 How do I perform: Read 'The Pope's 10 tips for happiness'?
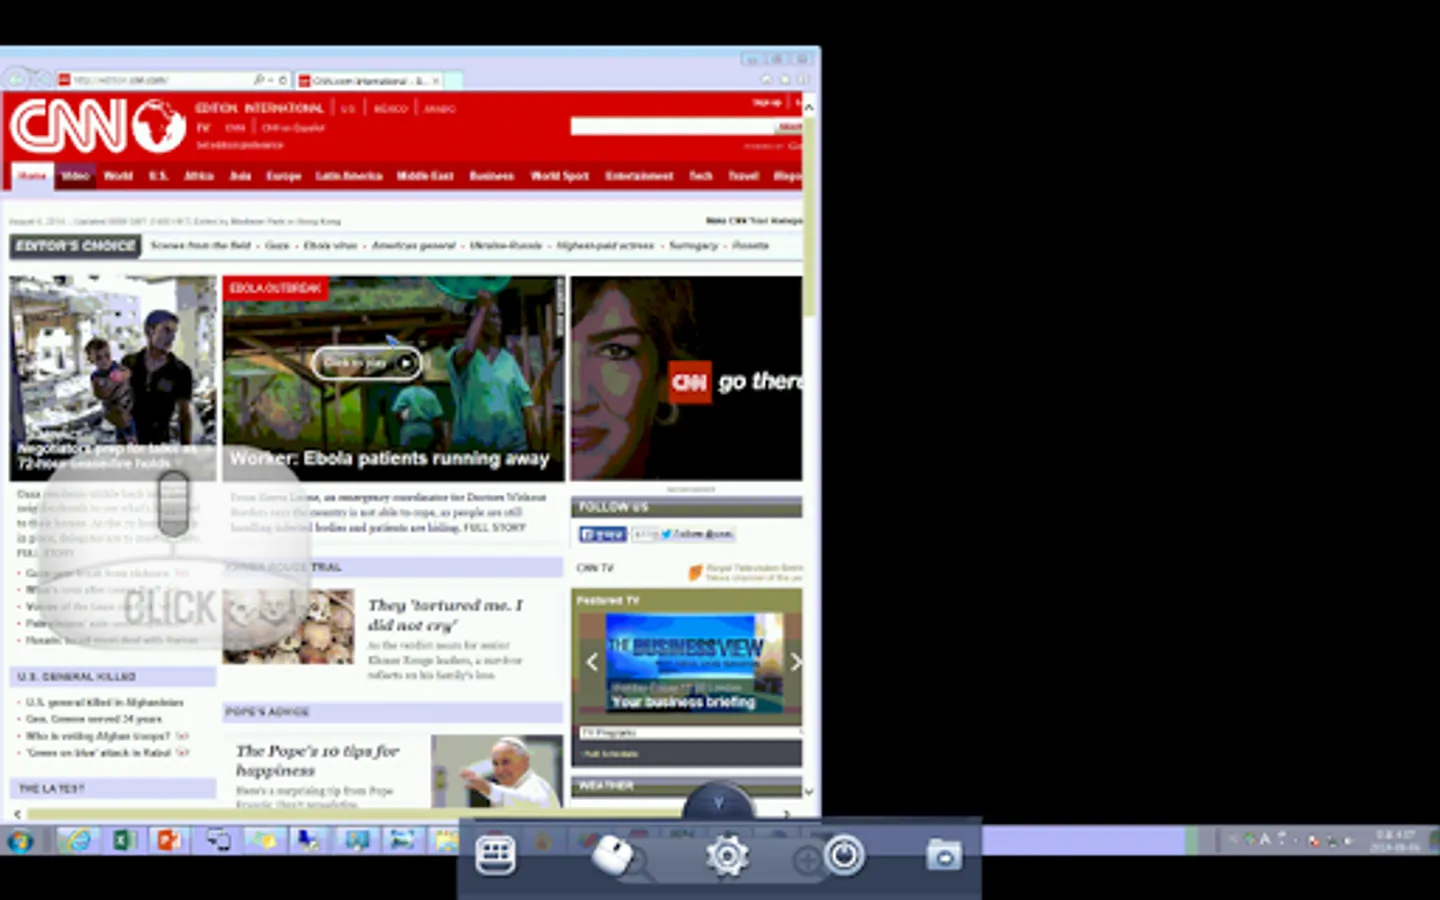pyautogui.click(x=317, y=761)
